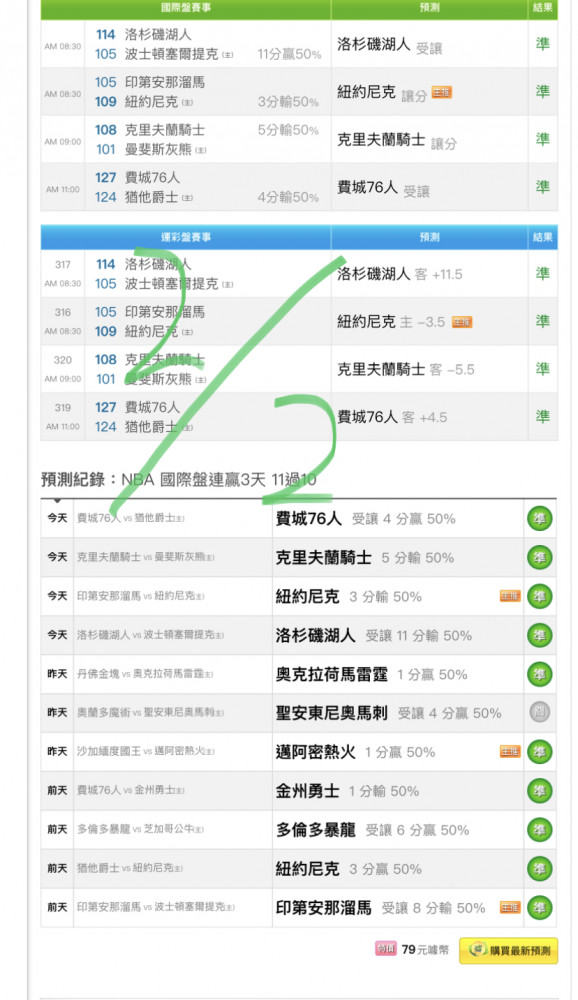Viewport: 578px width, 1000px height.
Task: Click 主推 badge beside 紐約尼克 讓分 in 國際盤
Action: click(x=441, y=92)
